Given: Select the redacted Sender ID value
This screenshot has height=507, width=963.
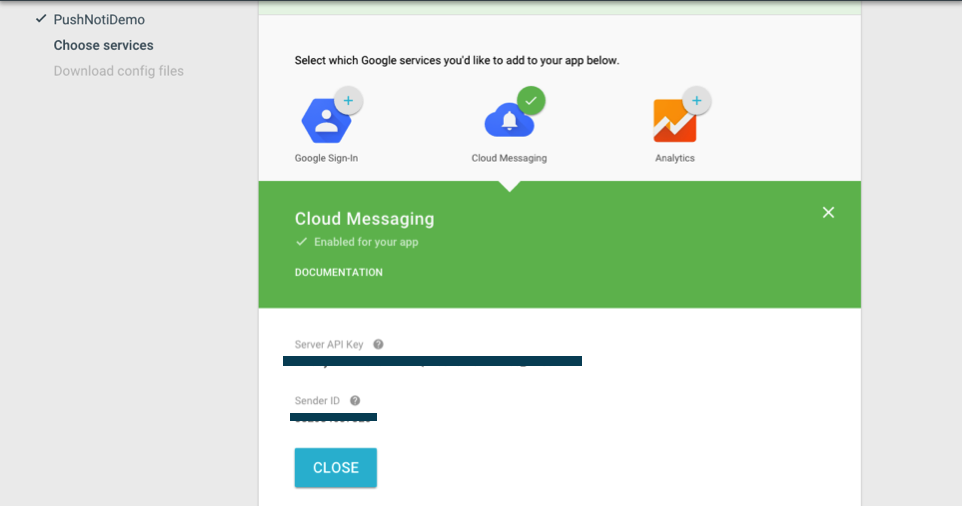Looking at the screenshot, I should coord(333,417).
